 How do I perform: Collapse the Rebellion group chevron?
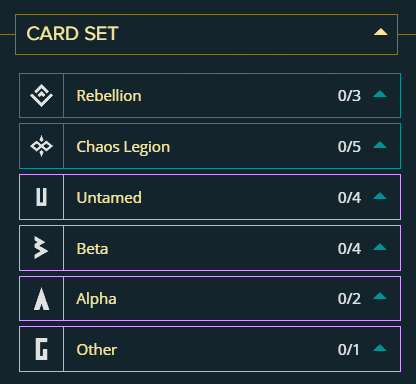pyautogui.click(x=380, y=94)
